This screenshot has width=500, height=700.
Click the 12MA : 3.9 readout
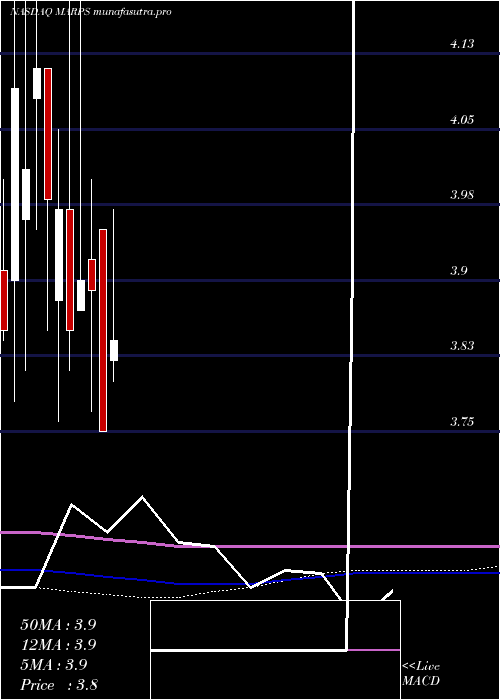(x=58, y=645)
